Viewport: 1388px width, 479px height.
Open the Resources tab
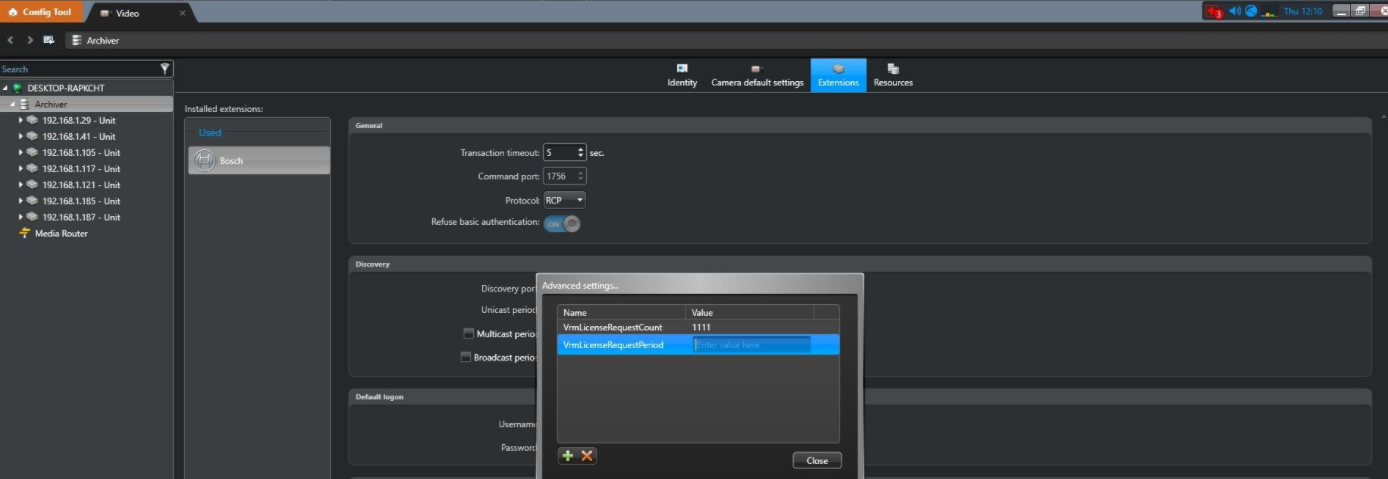point(893,76)
